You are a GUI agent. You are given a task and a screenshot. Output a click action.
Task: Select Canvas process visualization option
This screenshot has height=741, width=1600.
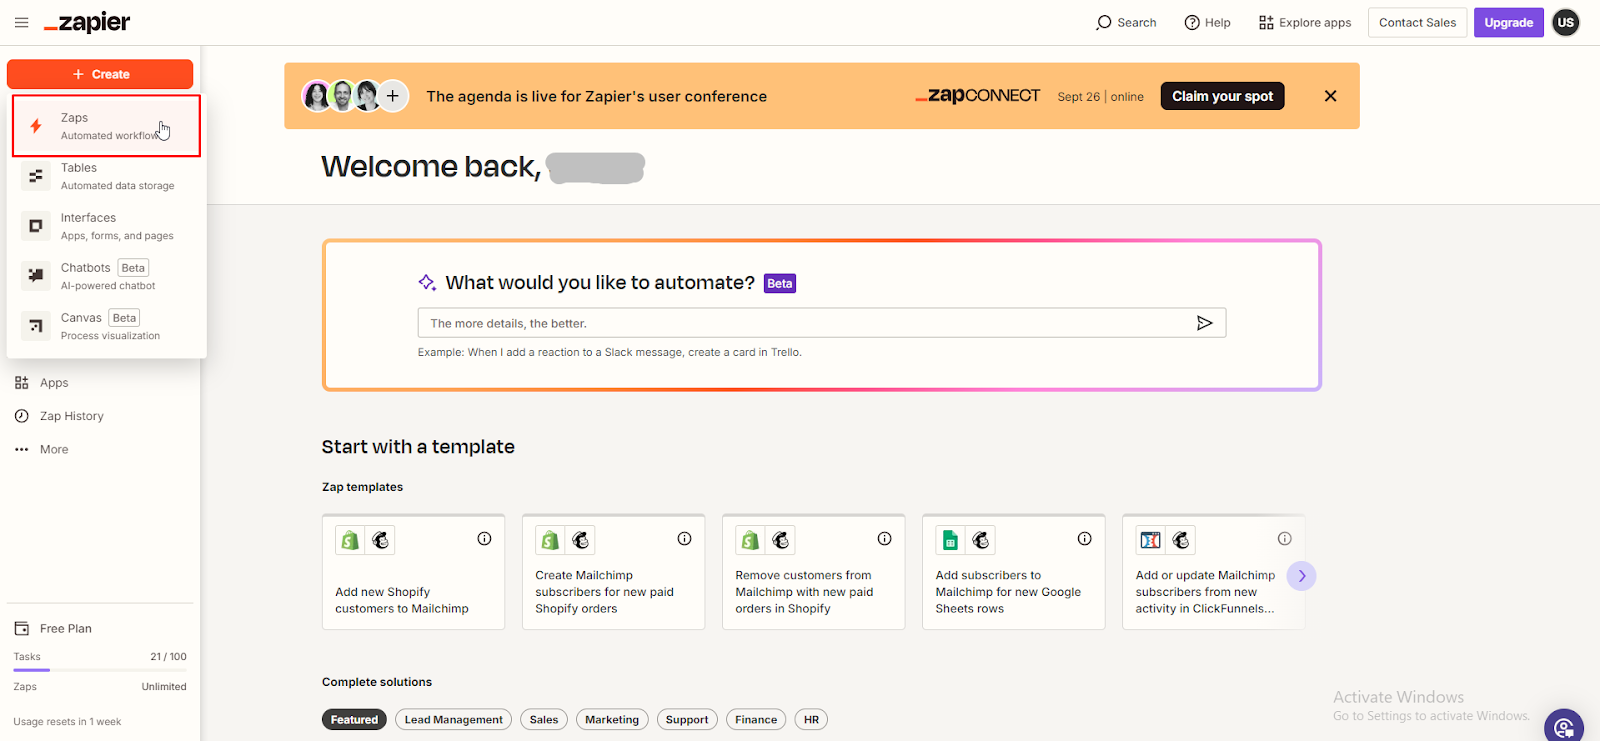106,326
